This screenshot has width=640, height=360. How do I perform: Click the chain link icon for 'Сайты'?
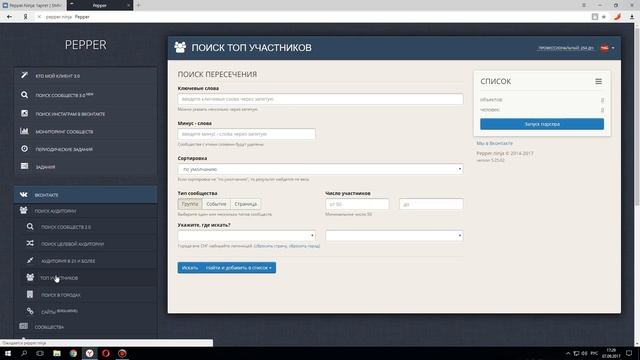pyautogui.click(x=30, y=311)
